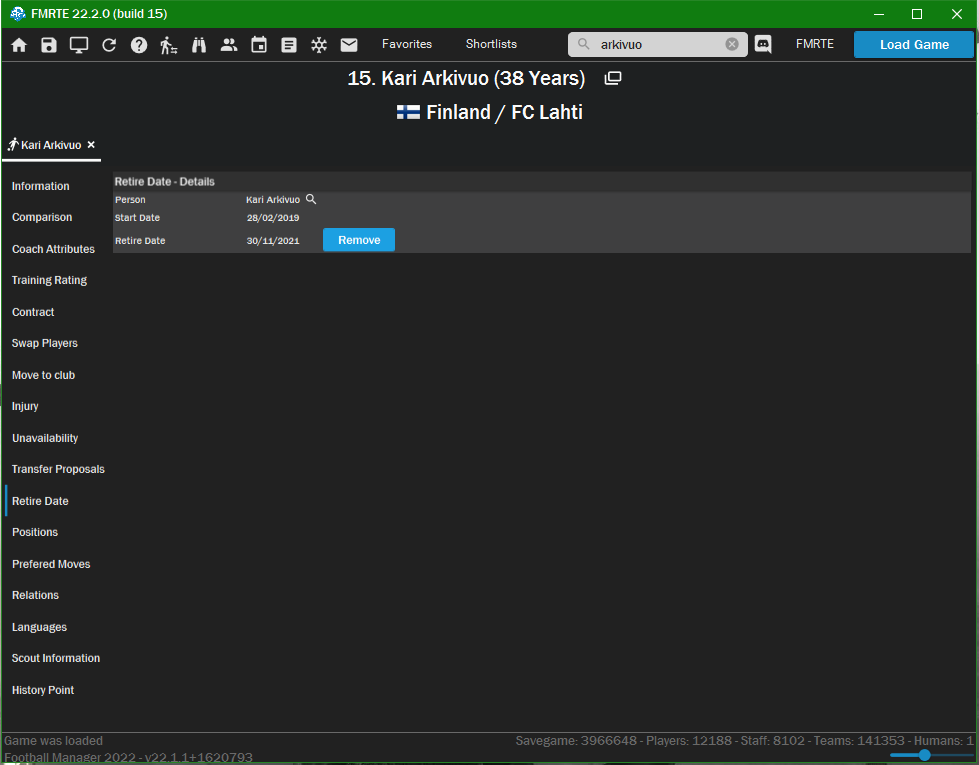This screenshot has height=765, width=979.
Task: Click the magnifier next to Kari Arkivuo person
Action: pyautogui.click(x=311, y=199)
